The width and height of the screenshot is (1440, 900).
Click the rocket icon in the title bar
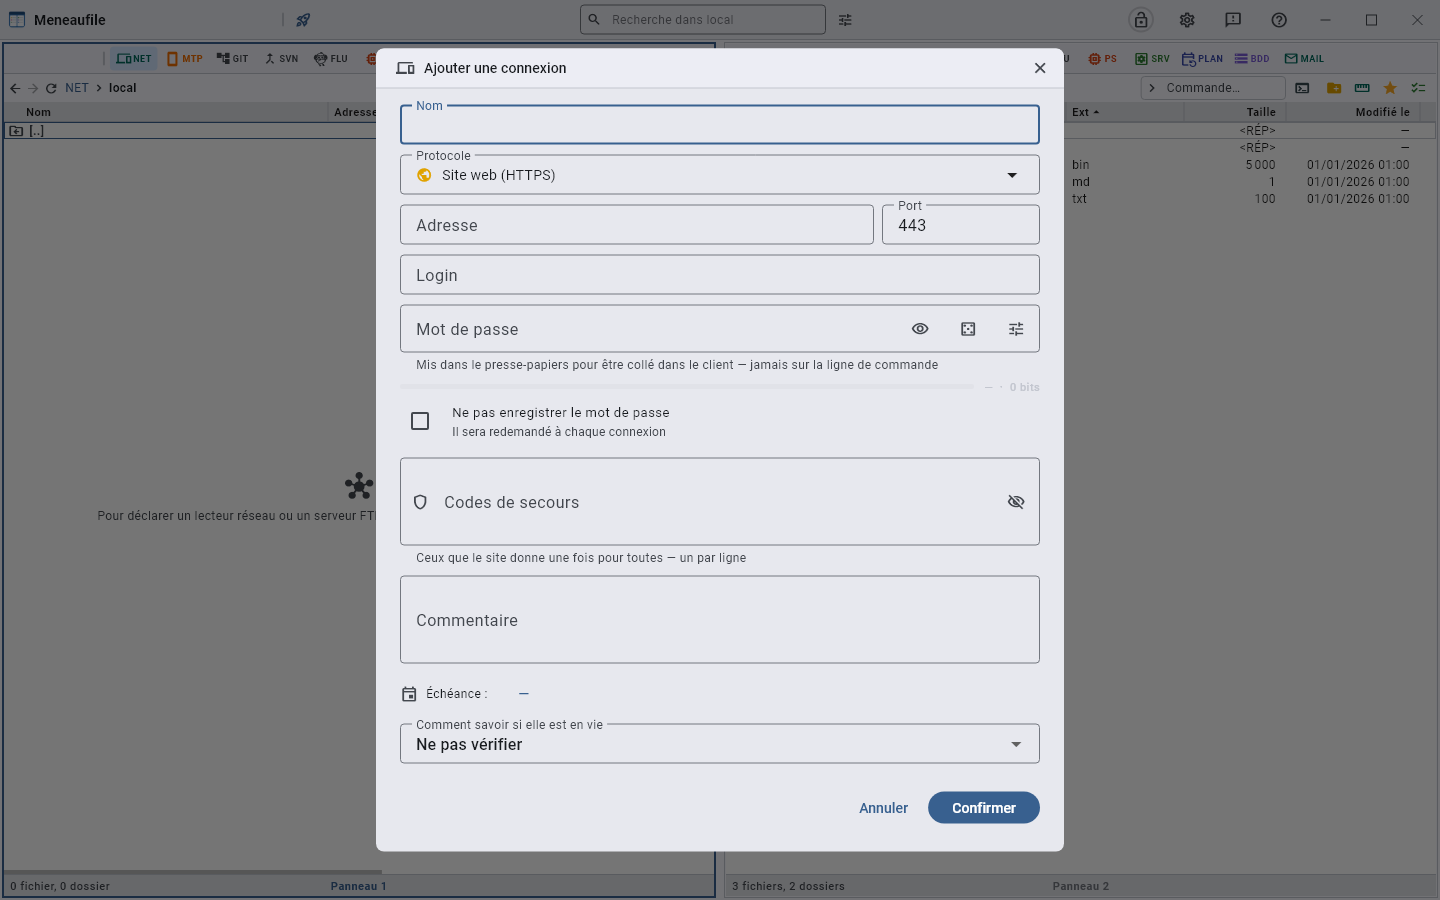coord(303,20)
